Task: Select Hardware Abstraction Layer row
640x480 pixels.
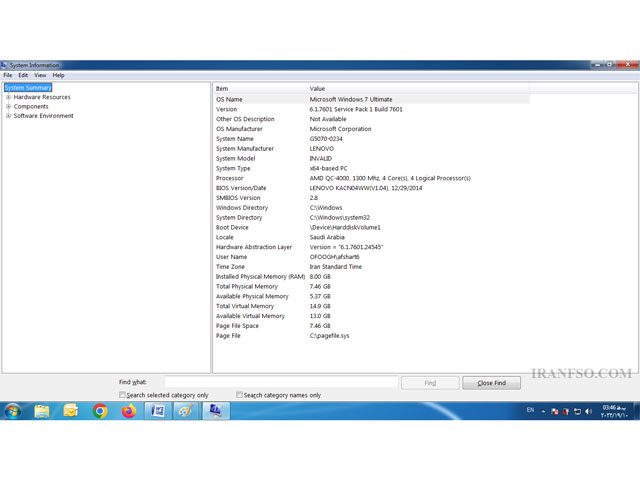Action: point(371,247)
